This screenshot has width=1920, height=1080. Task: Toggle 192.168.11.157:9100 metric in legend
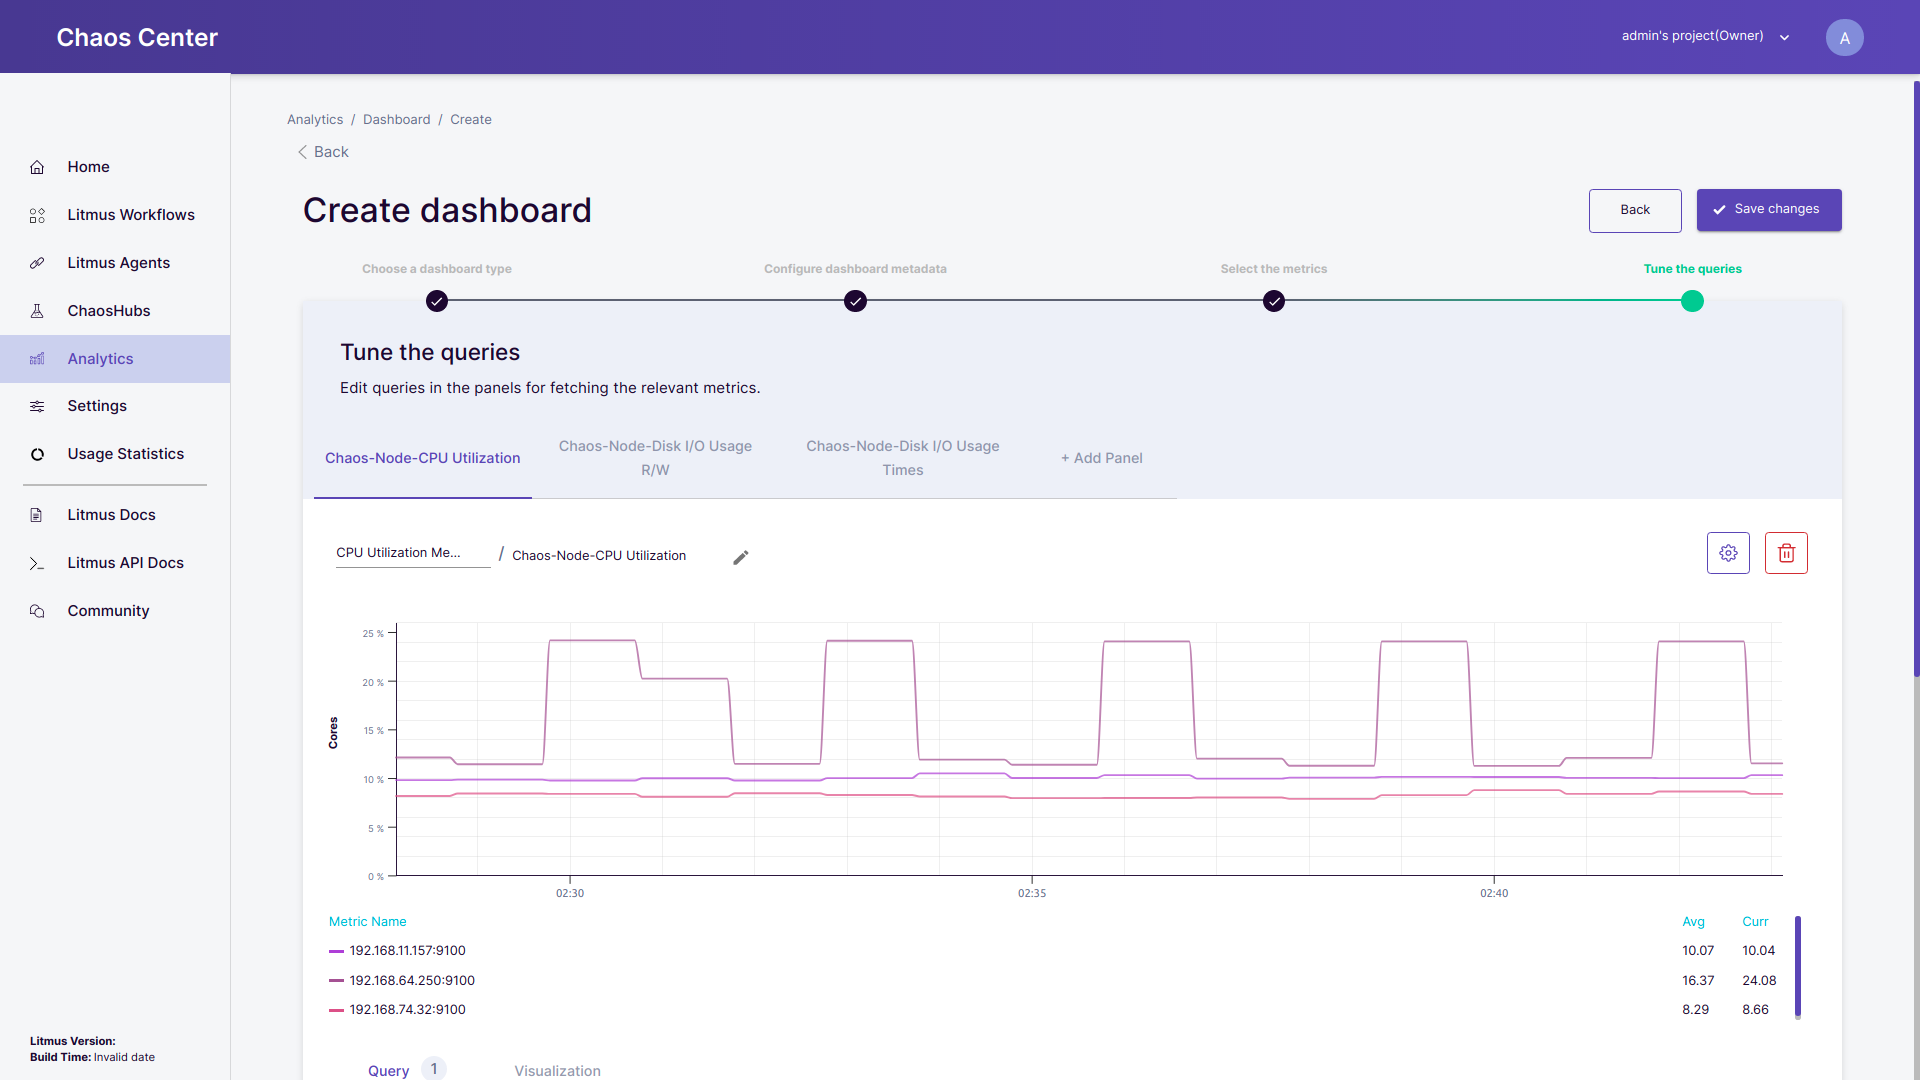click(x=406, y=951)
